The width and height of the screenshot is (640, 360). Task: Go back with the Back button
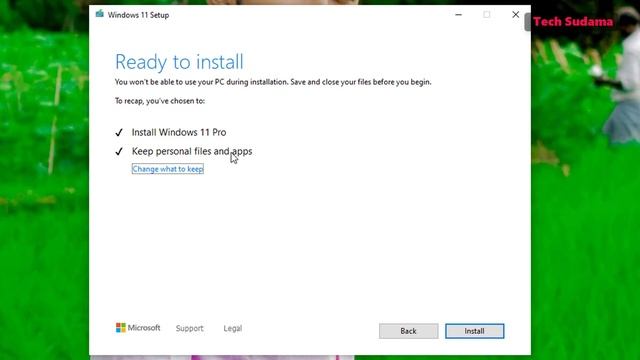[x=408, y=331]
